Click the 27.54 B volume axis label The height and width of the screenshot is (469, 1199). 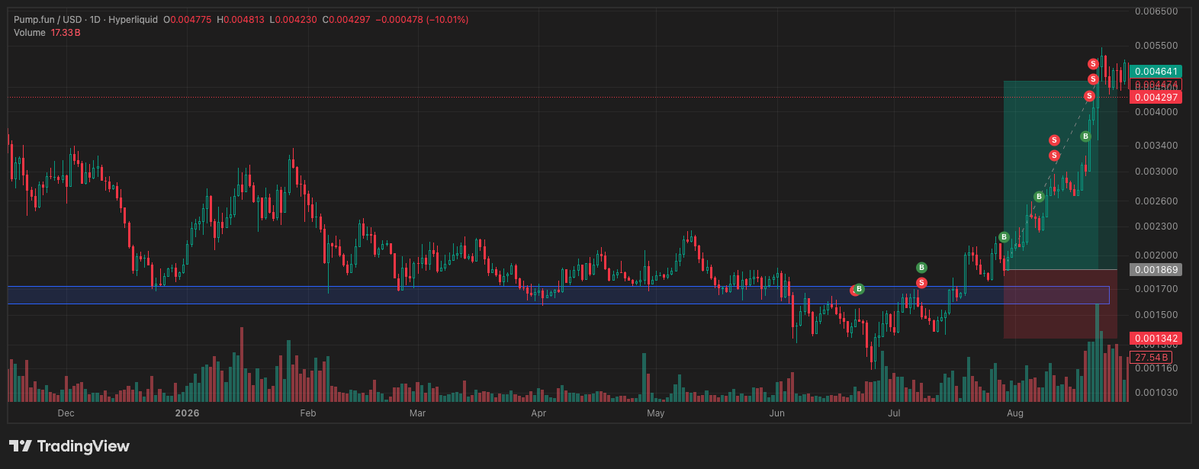[1153, 357]
